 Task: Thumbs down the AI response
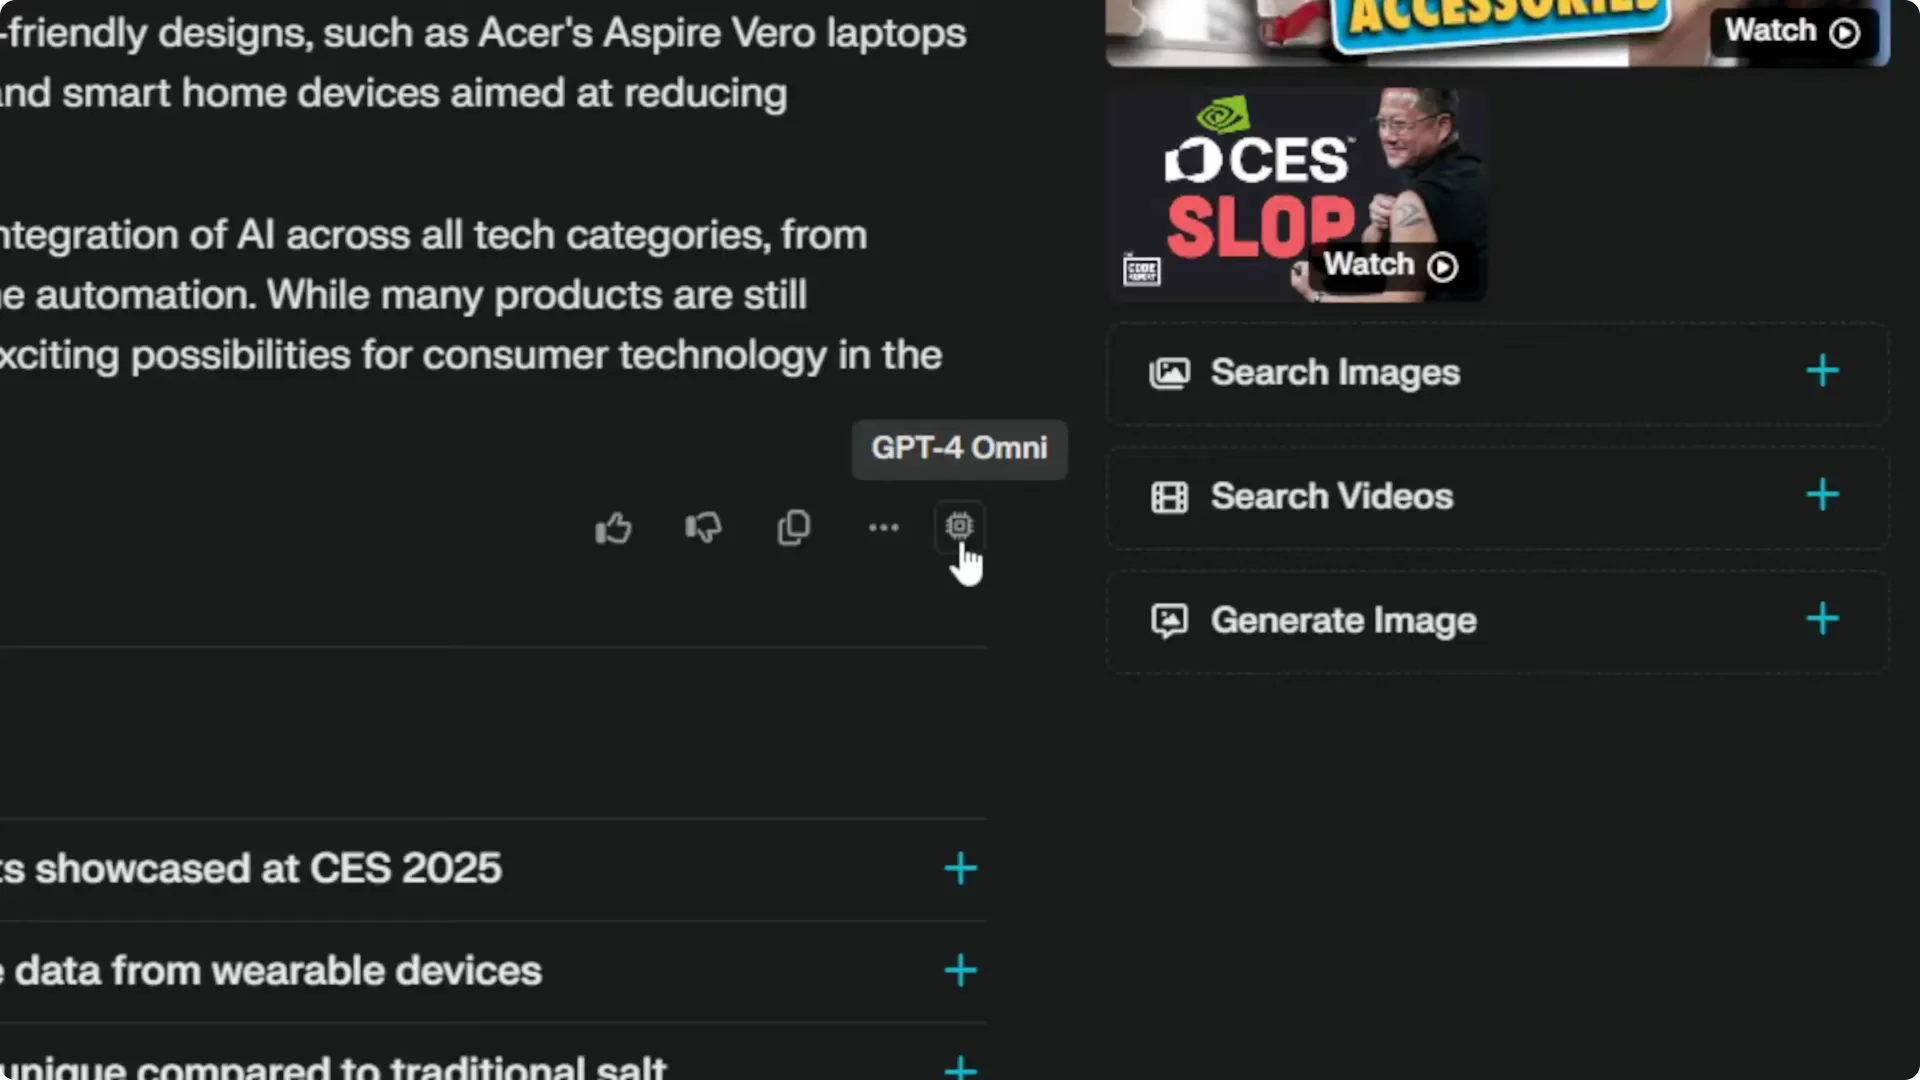pos(703,527)
